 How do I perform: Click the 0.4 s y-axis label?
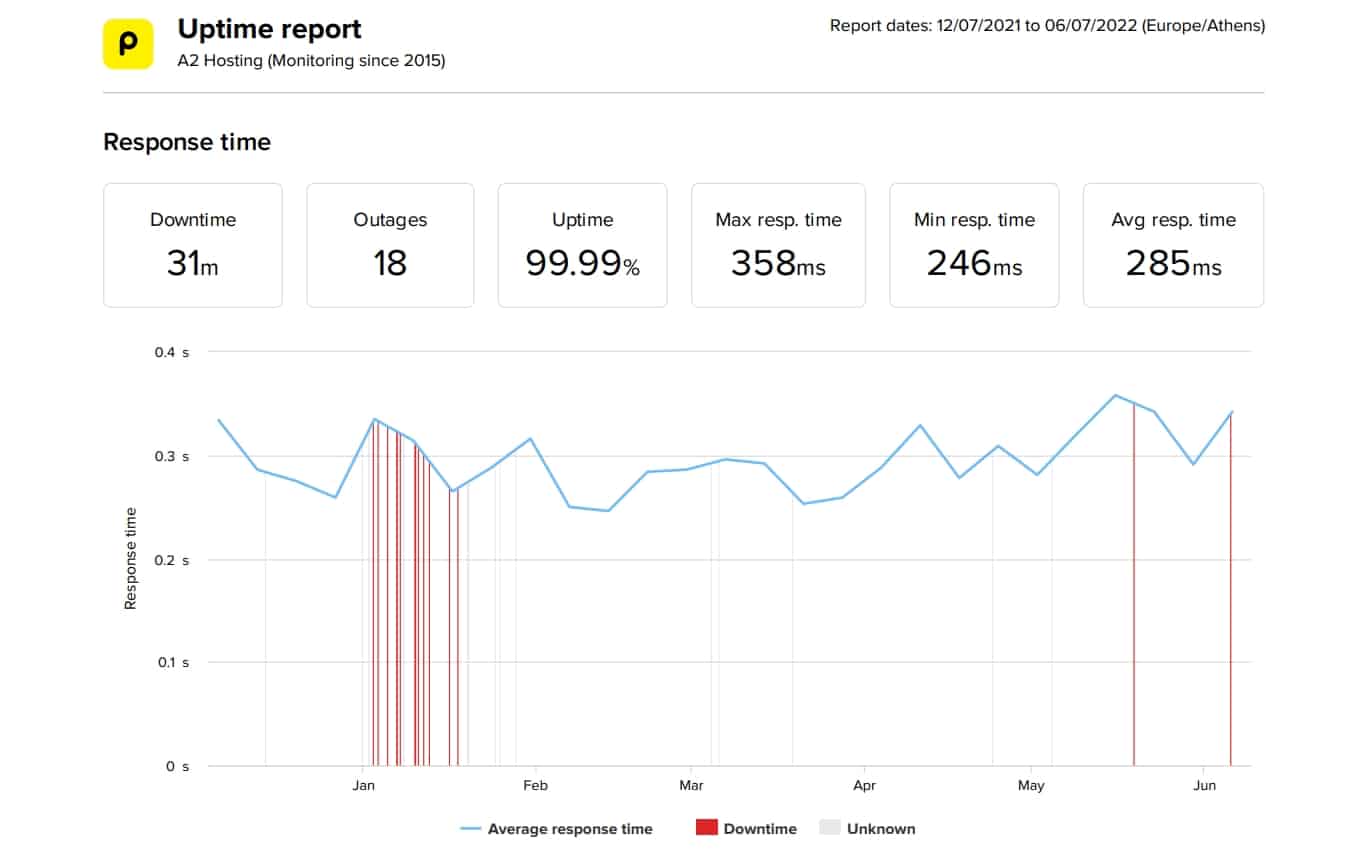pyautogui.click(x=171, y=352)
